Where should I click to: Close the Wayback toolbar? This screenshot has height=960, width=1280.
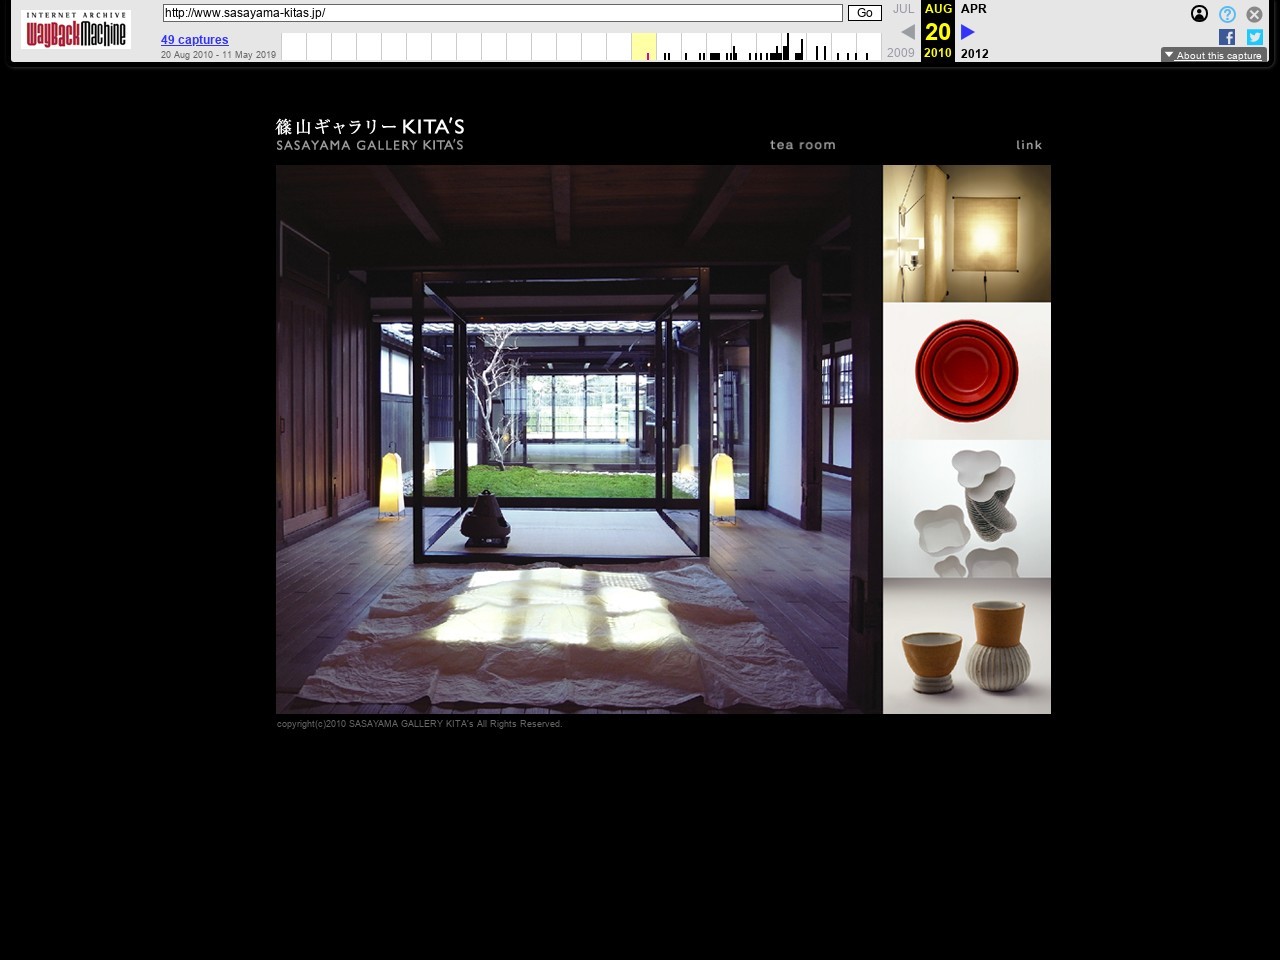pyautogui.click(x=1254, y=14)
